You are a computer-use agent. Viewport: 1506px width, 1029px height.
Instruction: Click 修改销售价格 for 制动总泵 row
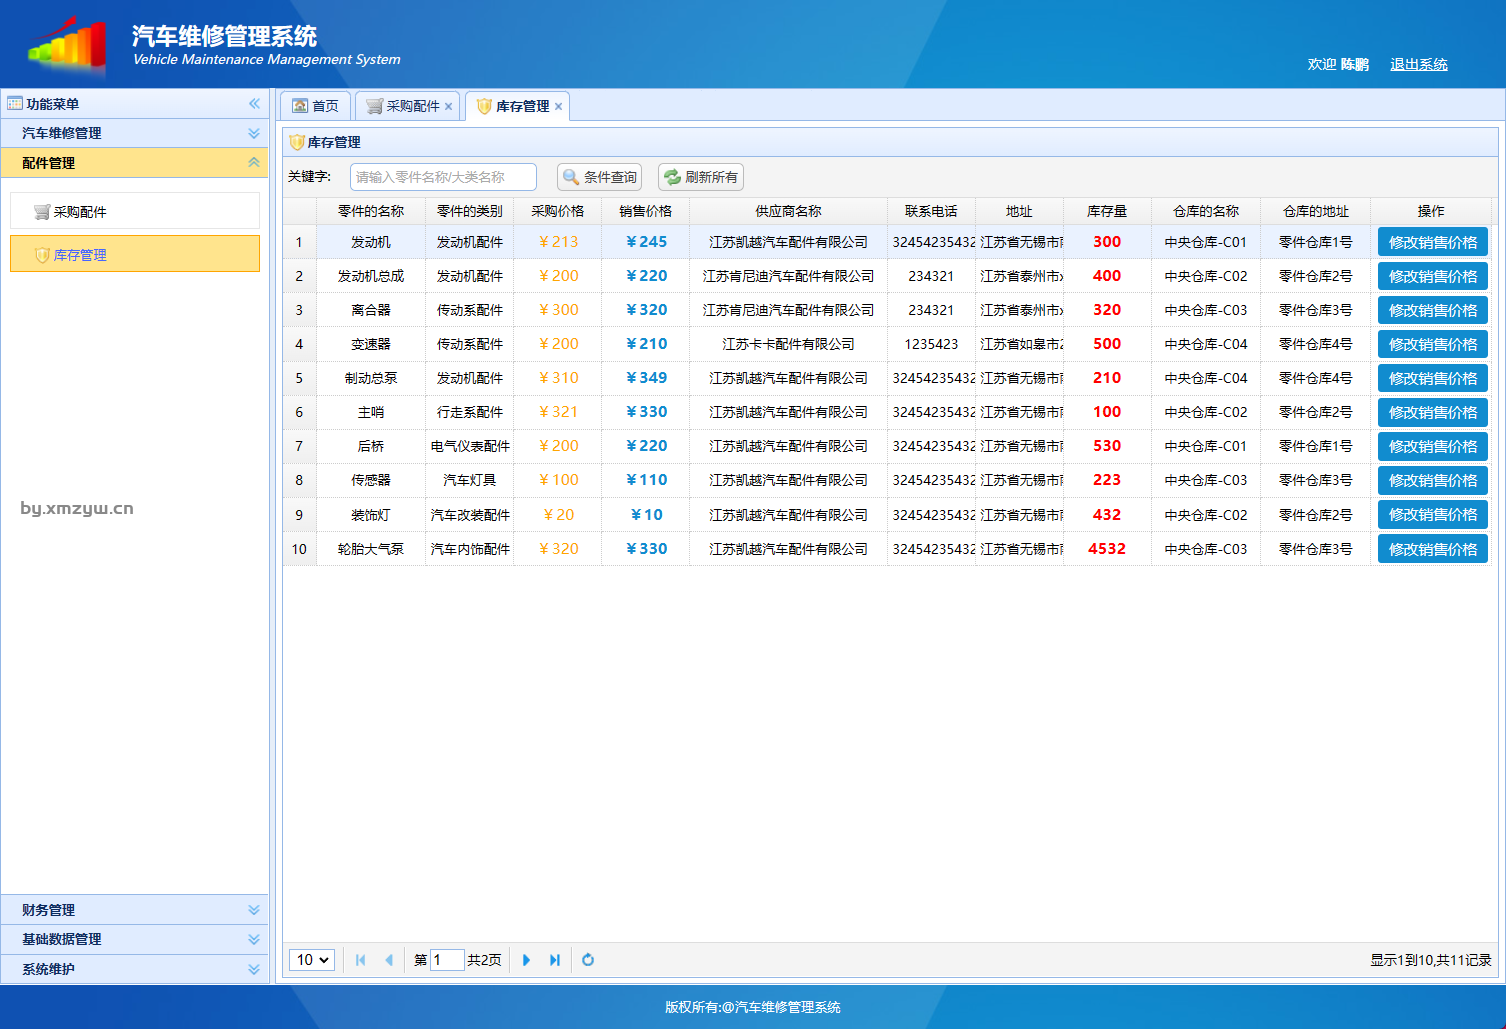(1432, 378)
